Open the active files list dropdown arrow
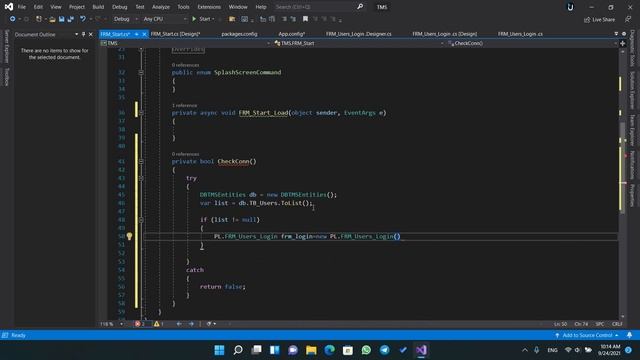Viewport: 640px width, 360px height. coord(616,34)
